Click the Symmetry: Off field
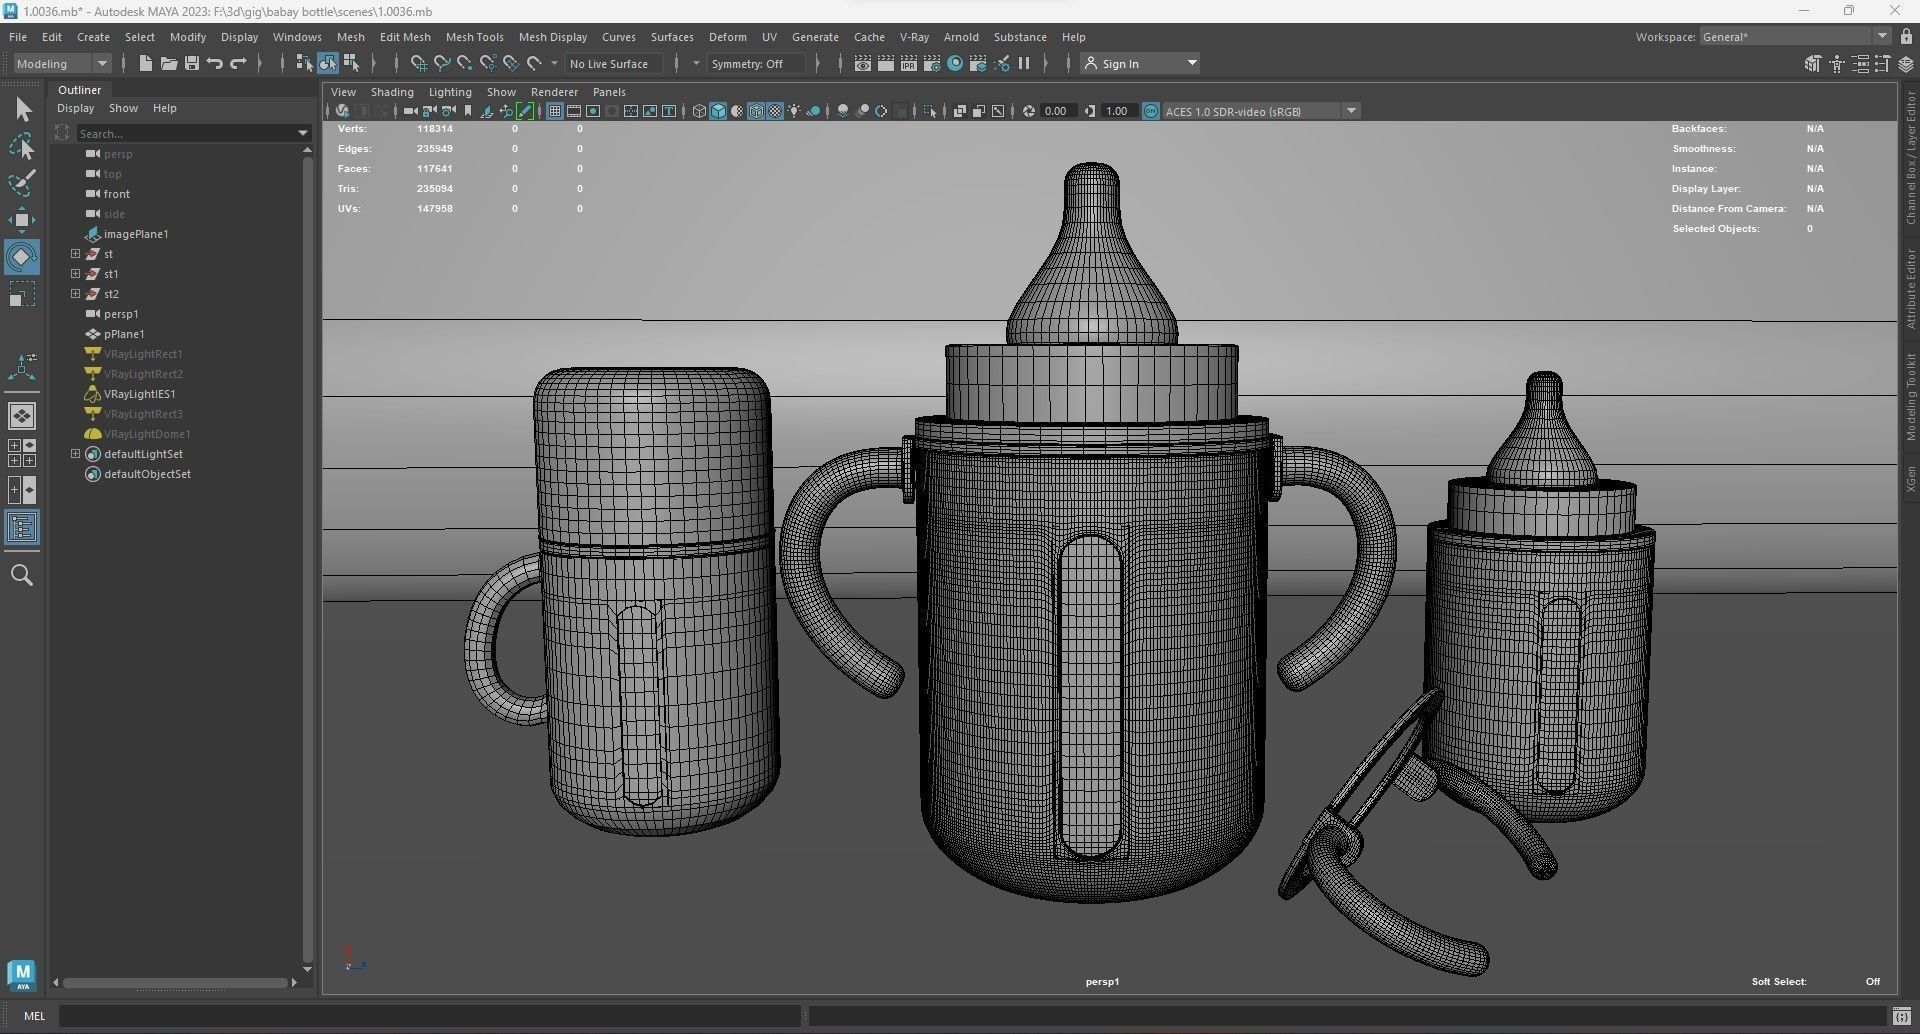The image size is (1920, 1034). pos(755,63)
